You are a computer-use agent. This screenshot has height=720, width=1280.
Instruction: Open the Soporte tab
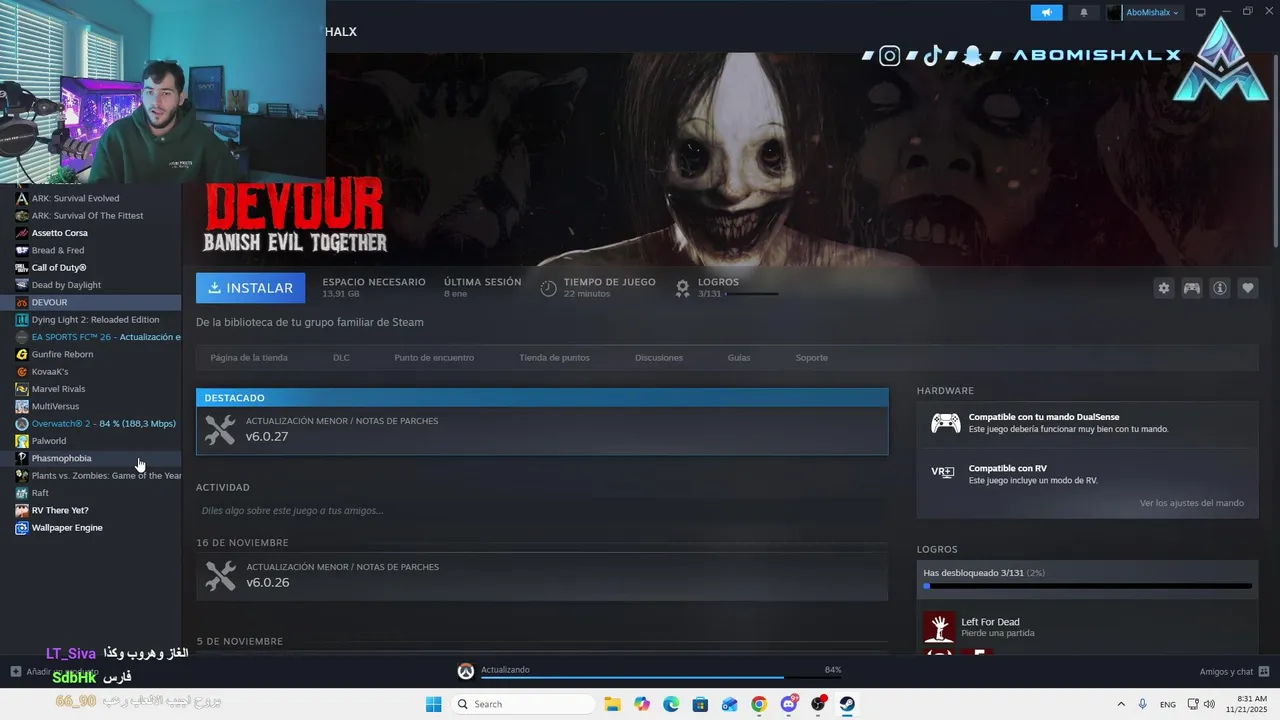pyautogui.click(x=811, y=357)
